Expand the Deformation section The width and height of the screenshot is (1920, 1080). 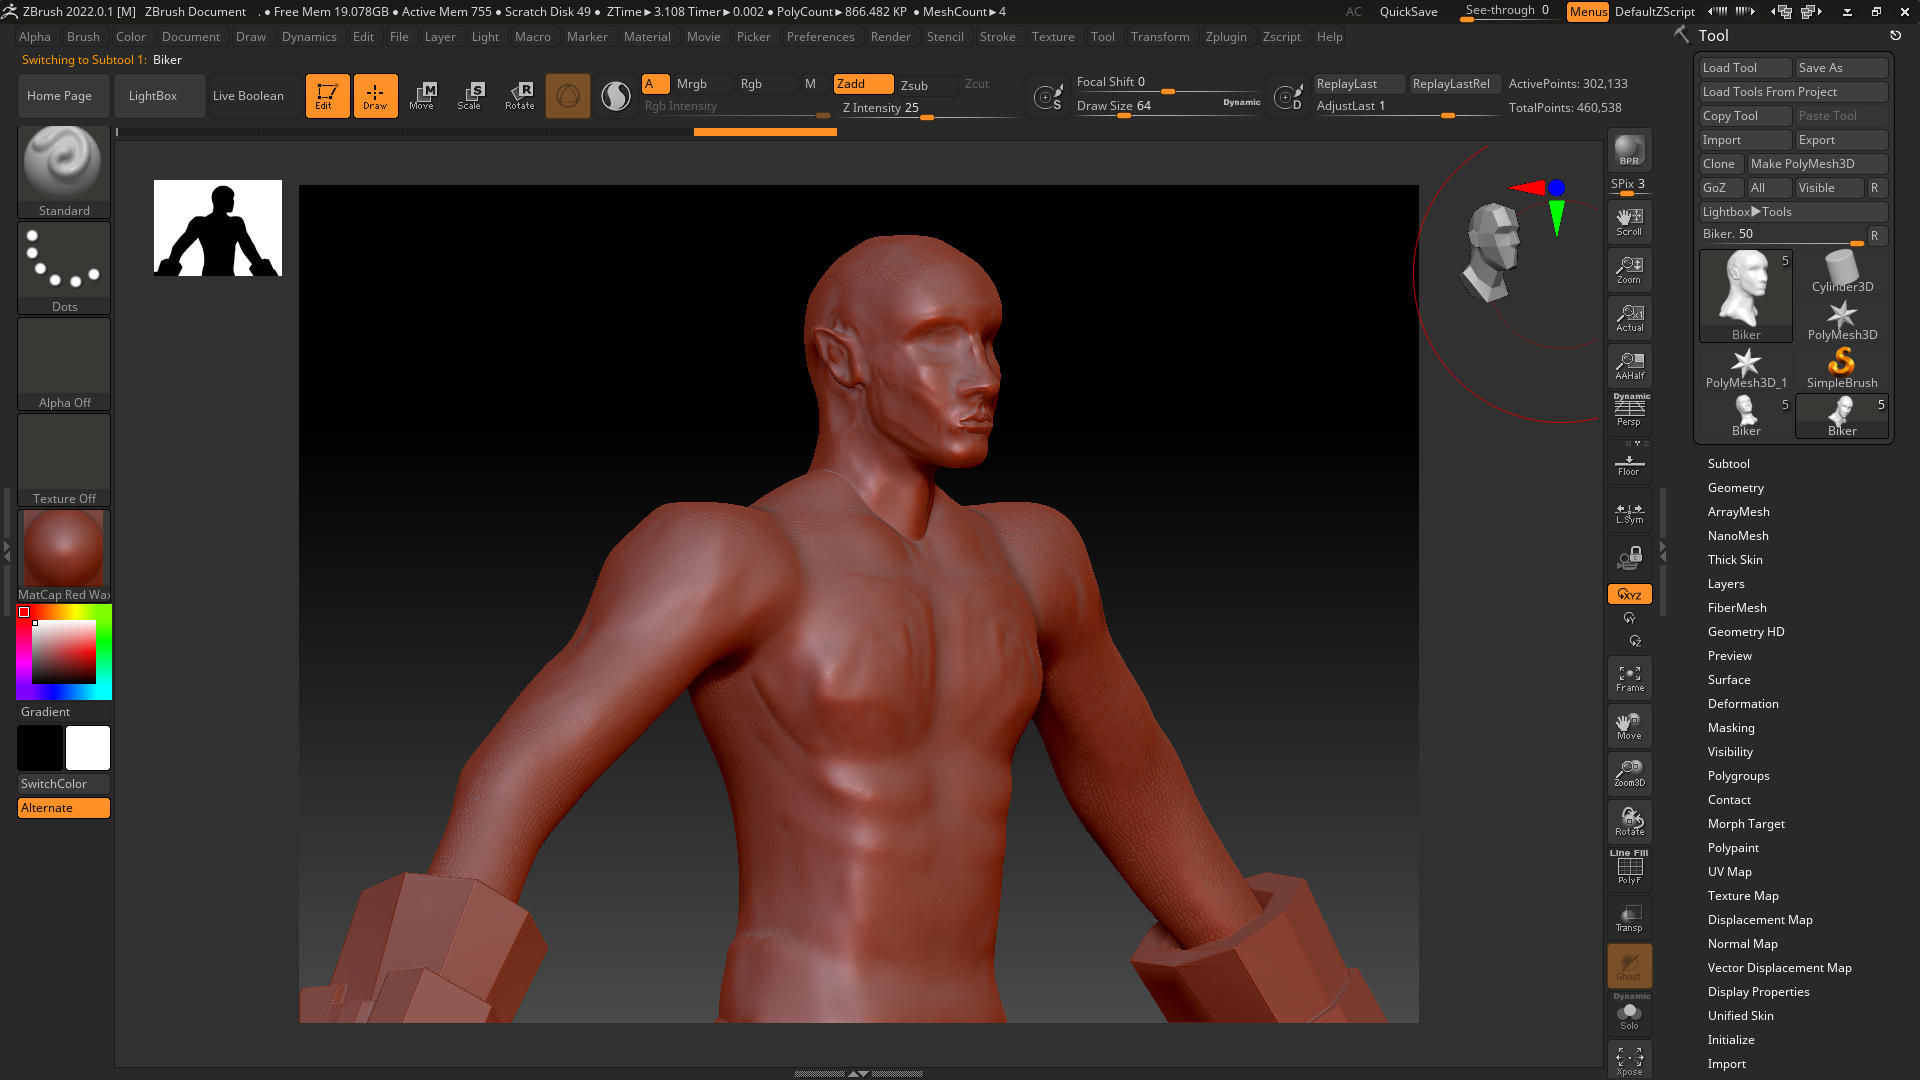point(1742,704)
